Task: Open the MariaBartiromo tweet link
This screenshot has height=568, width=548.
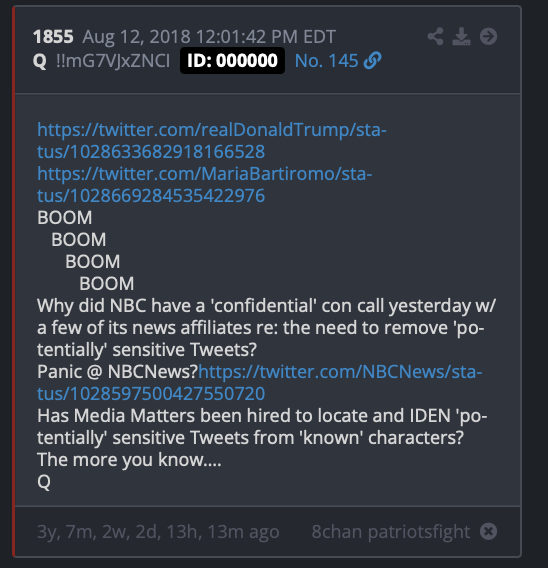Action: click(x=205, y=185)
